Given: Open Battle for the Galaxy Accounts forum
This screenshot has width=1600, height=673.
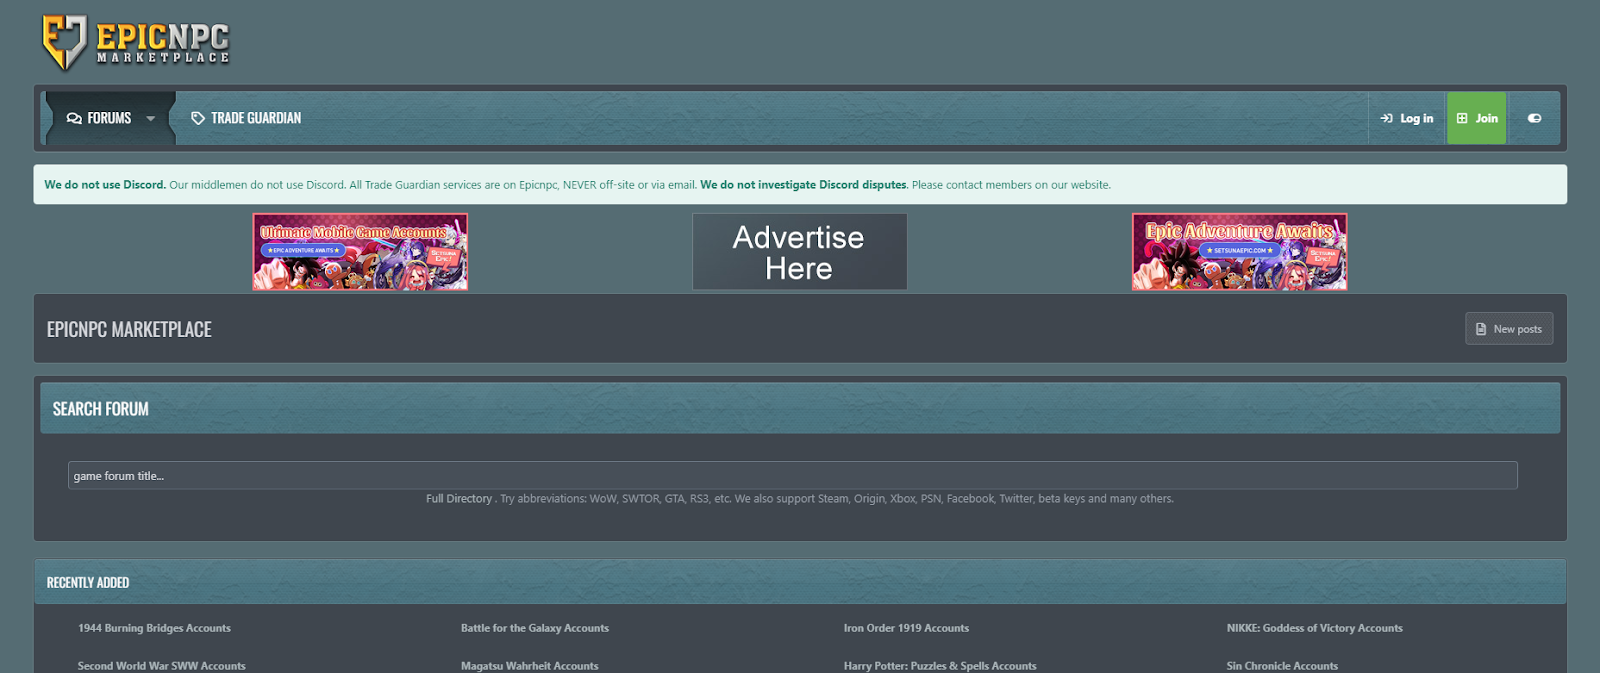Looking at the screenshot, I should pyautogui.click(x=535, y=628).
